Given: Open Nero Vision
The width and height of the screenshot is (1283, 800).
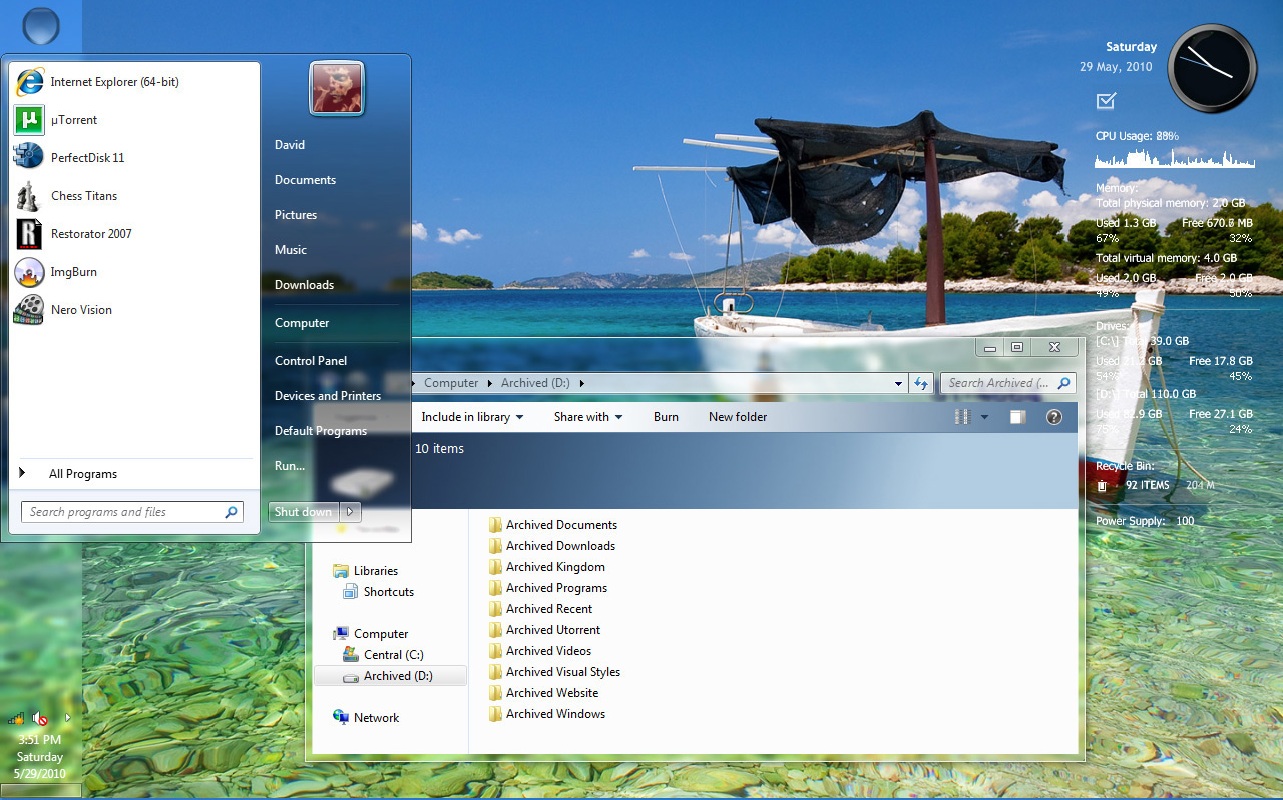Looking at the screenshot, I should point(80,310).
